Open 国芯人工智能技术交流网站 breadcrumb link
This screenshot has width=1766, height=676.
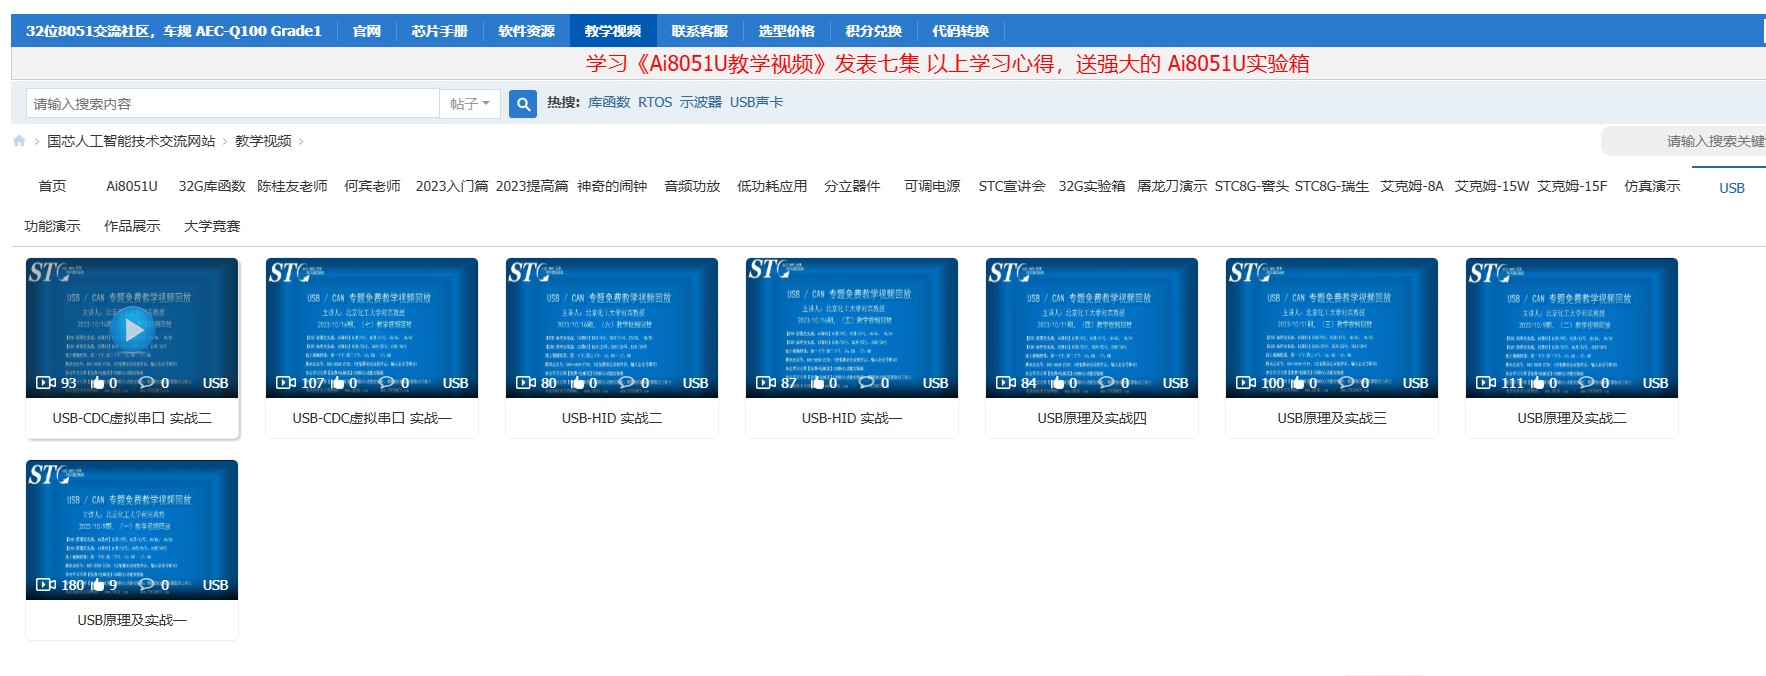(131, 141)
